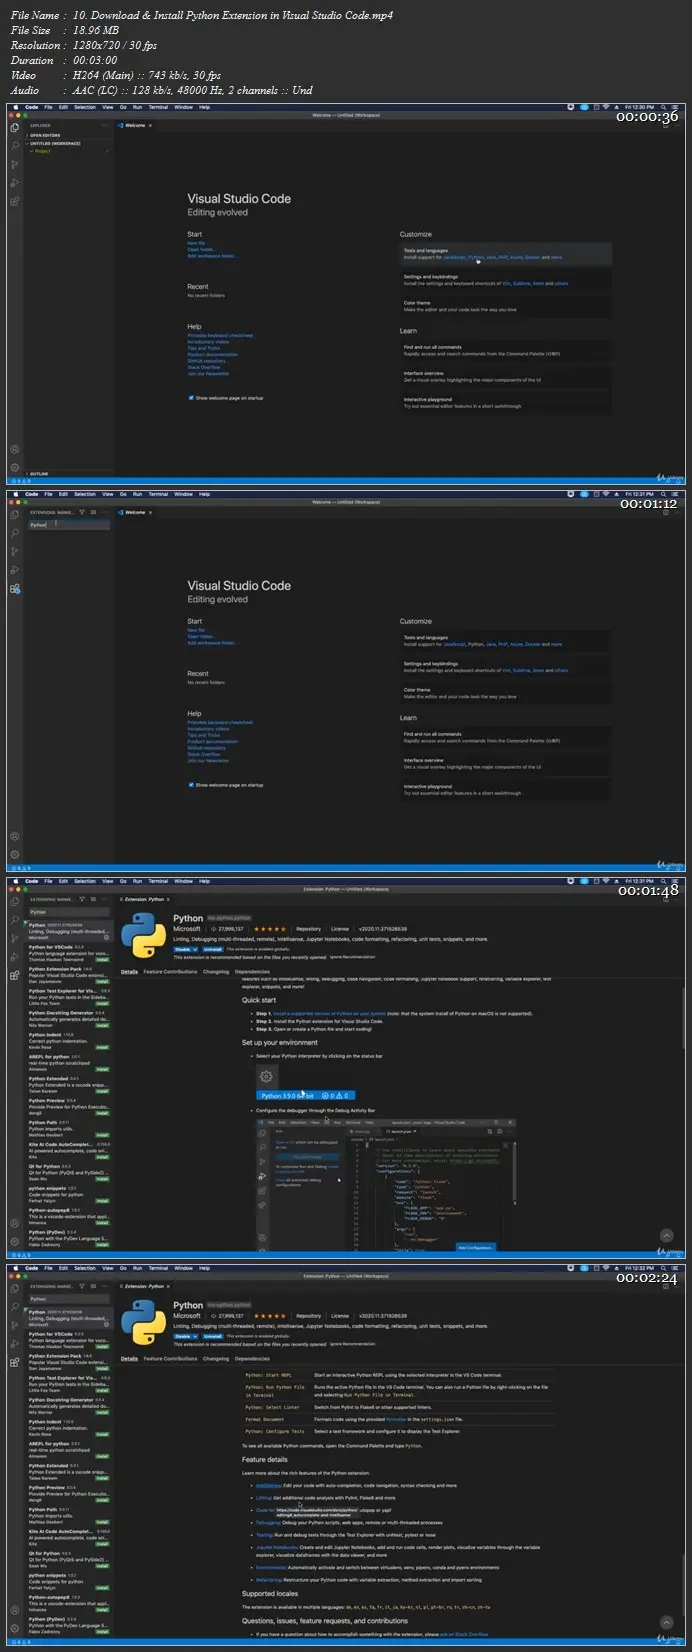Image resolution: width=692 pixels, height=1652 pixels.
Task: Click Manage gear icon in the 00:02:24 frame
Action: click(14, 1627)
